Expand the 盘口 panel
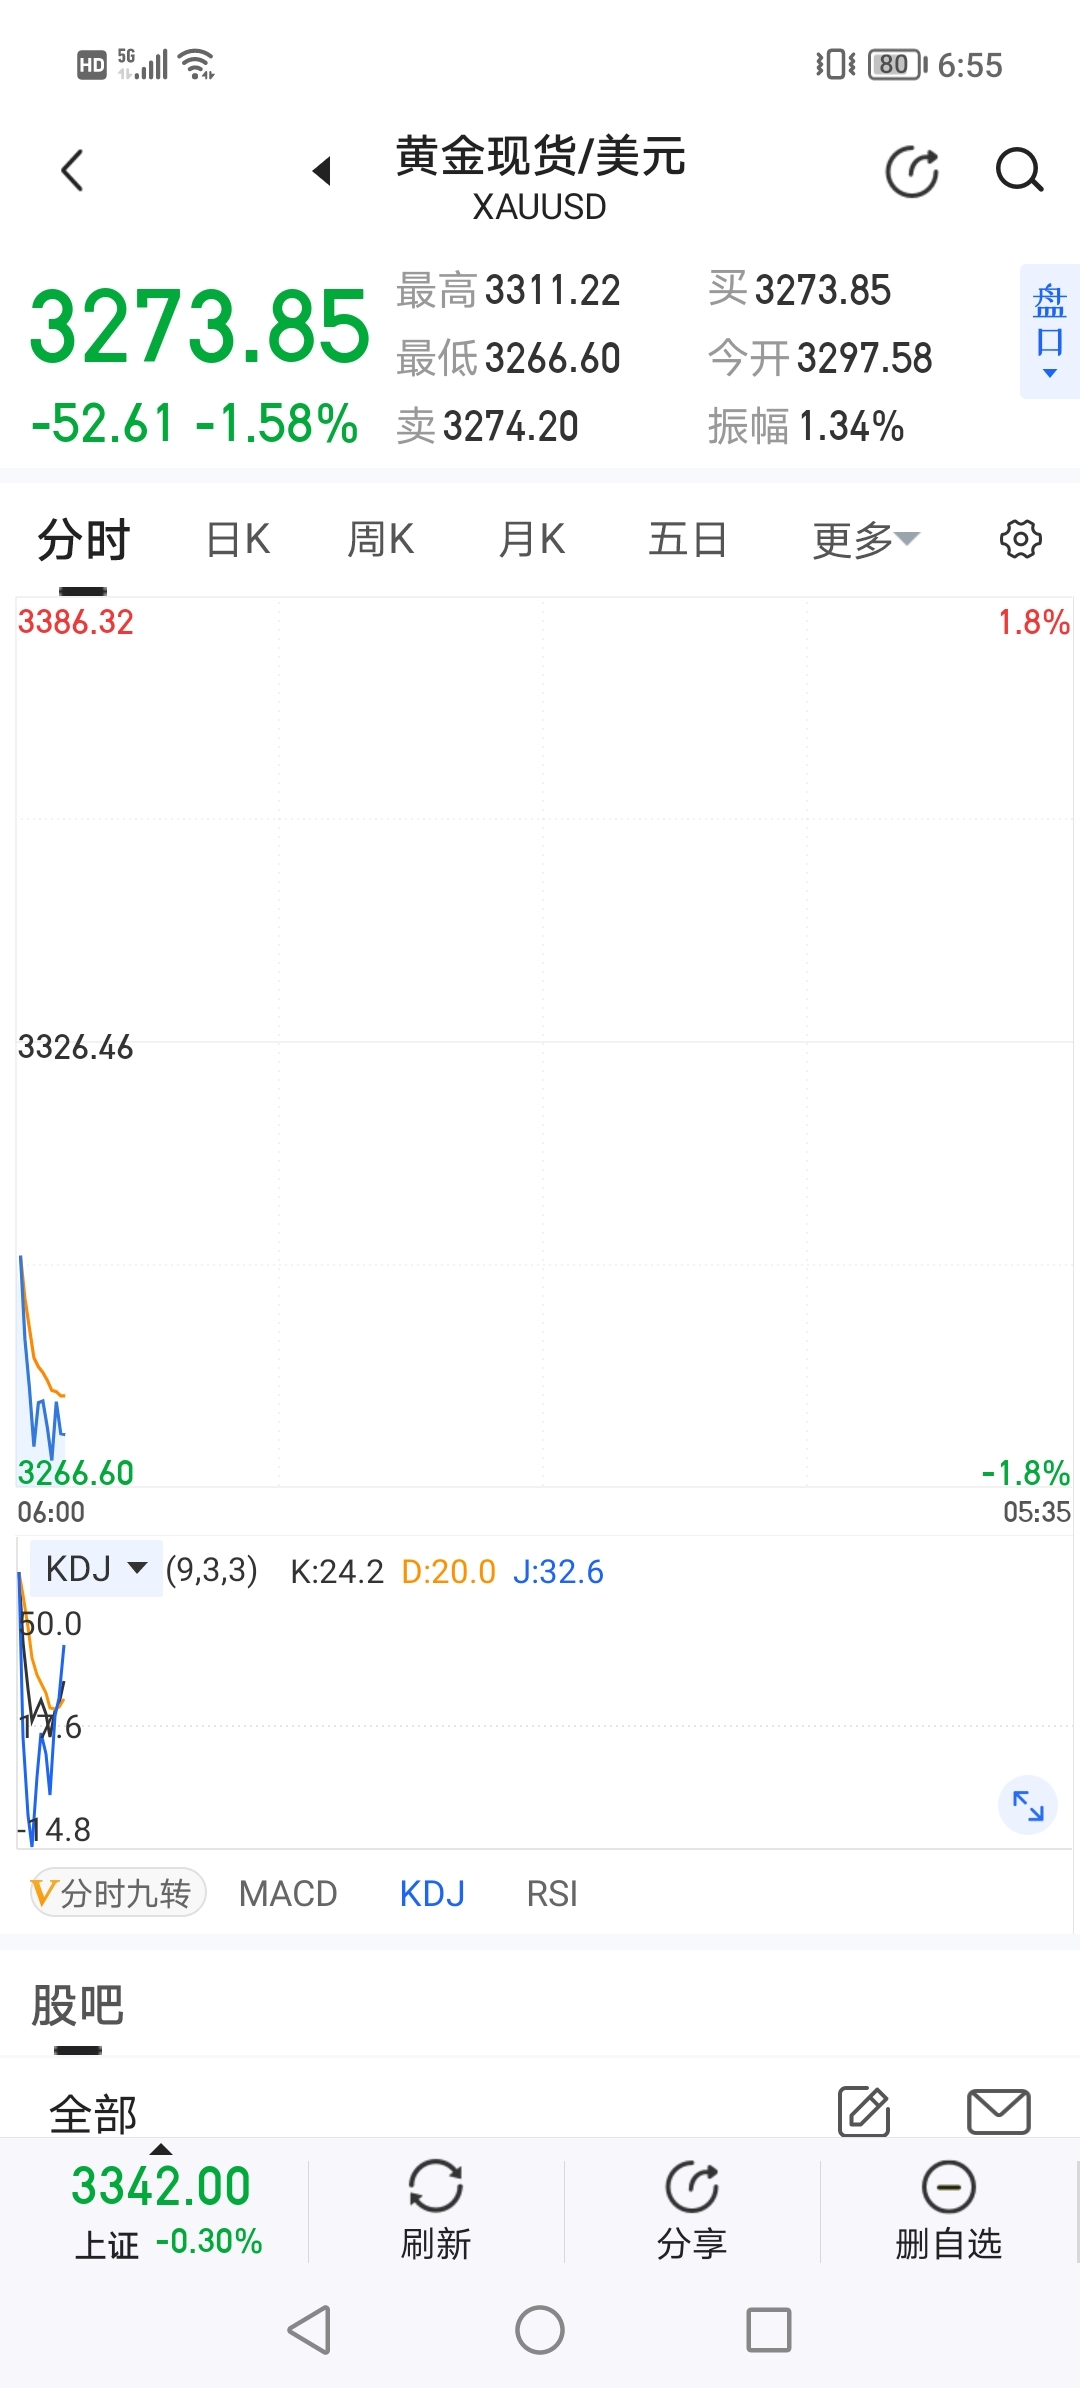Screen dimensions: 1080x2388 1049,331
